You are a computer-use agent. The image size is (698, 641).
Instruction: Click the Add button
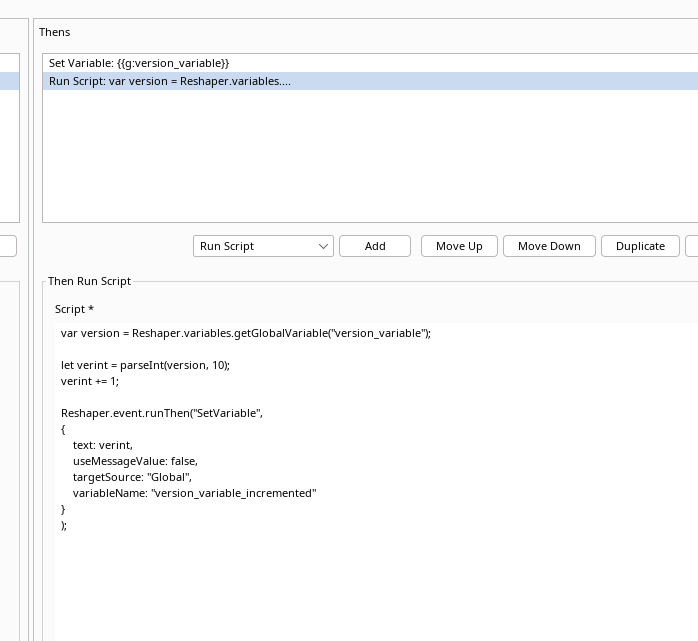coord(375,246)
